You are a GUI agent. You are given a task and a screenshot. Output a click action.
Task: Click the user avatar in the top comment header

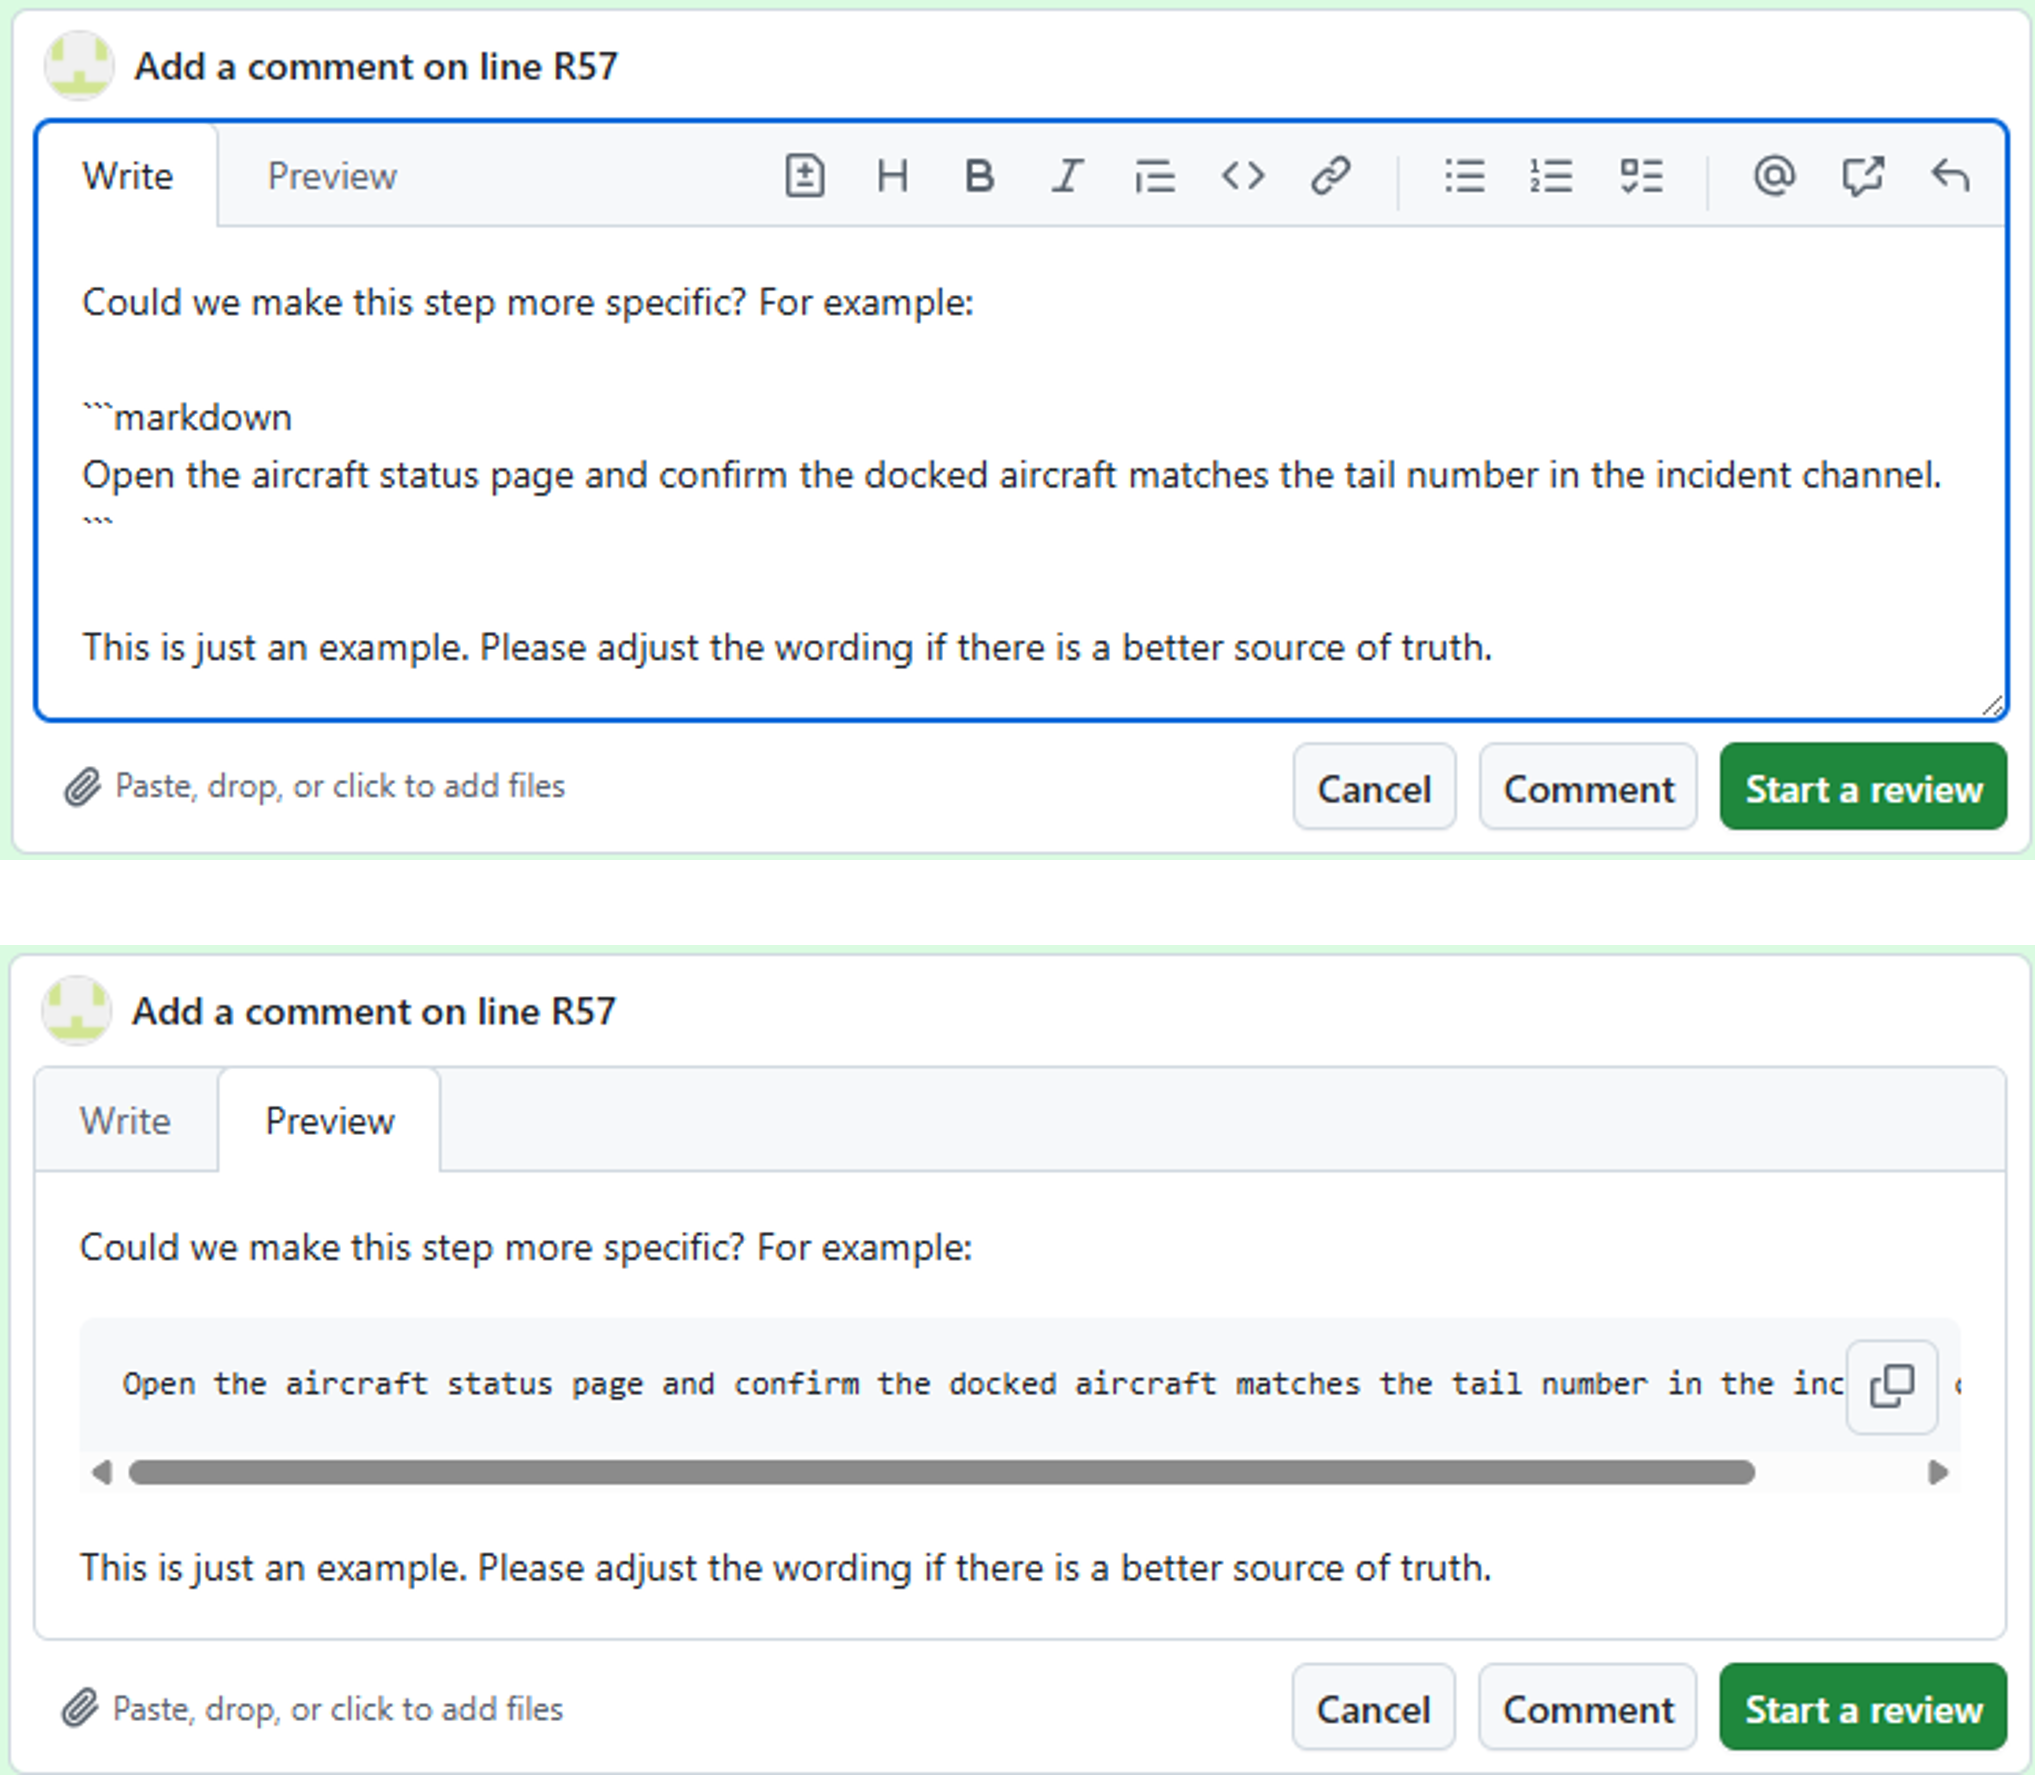click(x=79, y=66)
